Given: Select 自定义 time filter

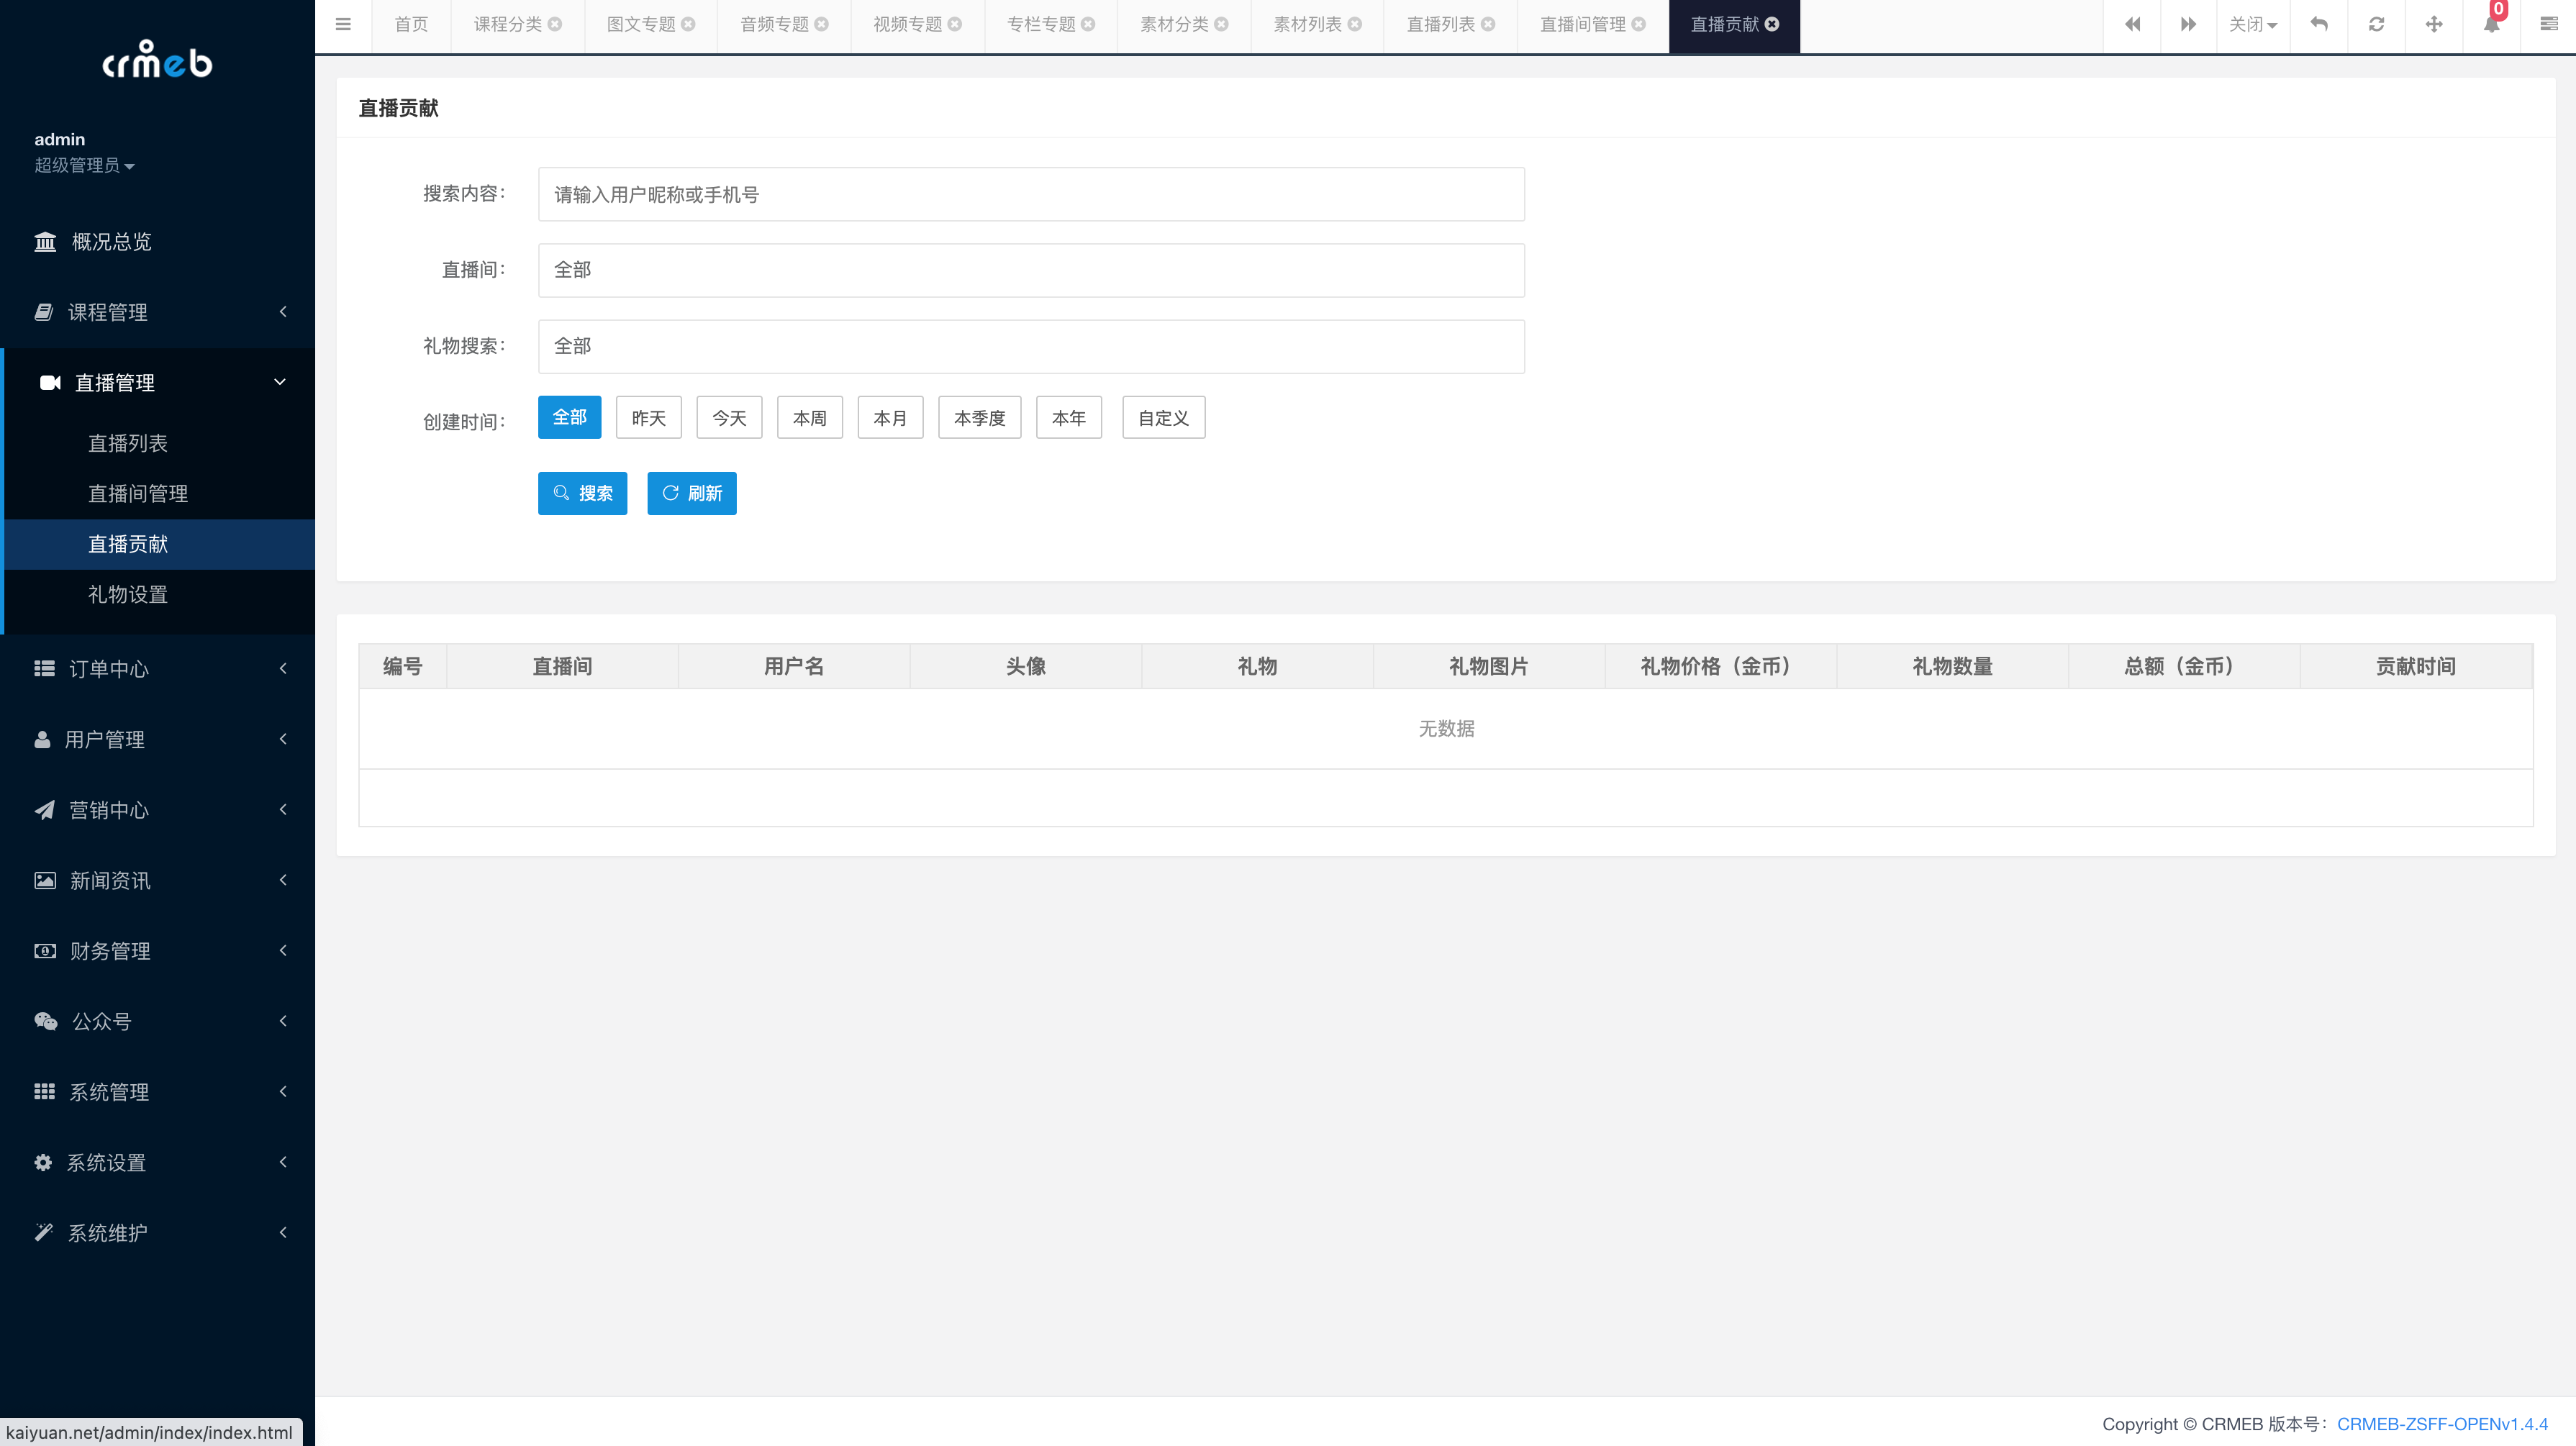Looking at the screenshot, I should click(x=1164, y=417).
